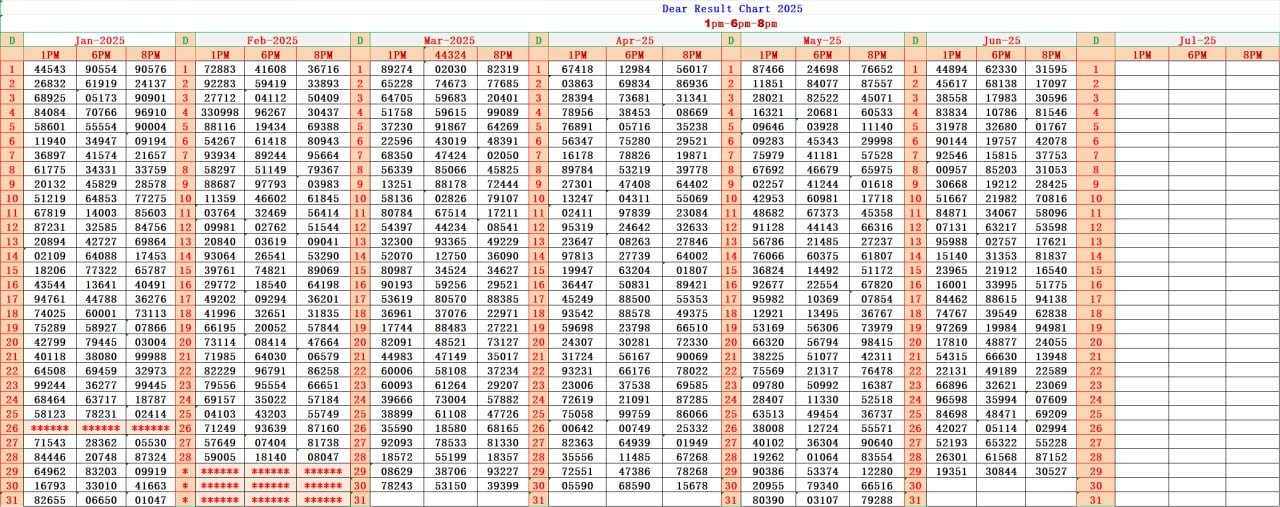Screen dimensions: 1280x507
Task: Select the value 89244 in February
Action: tap(270, 155)
